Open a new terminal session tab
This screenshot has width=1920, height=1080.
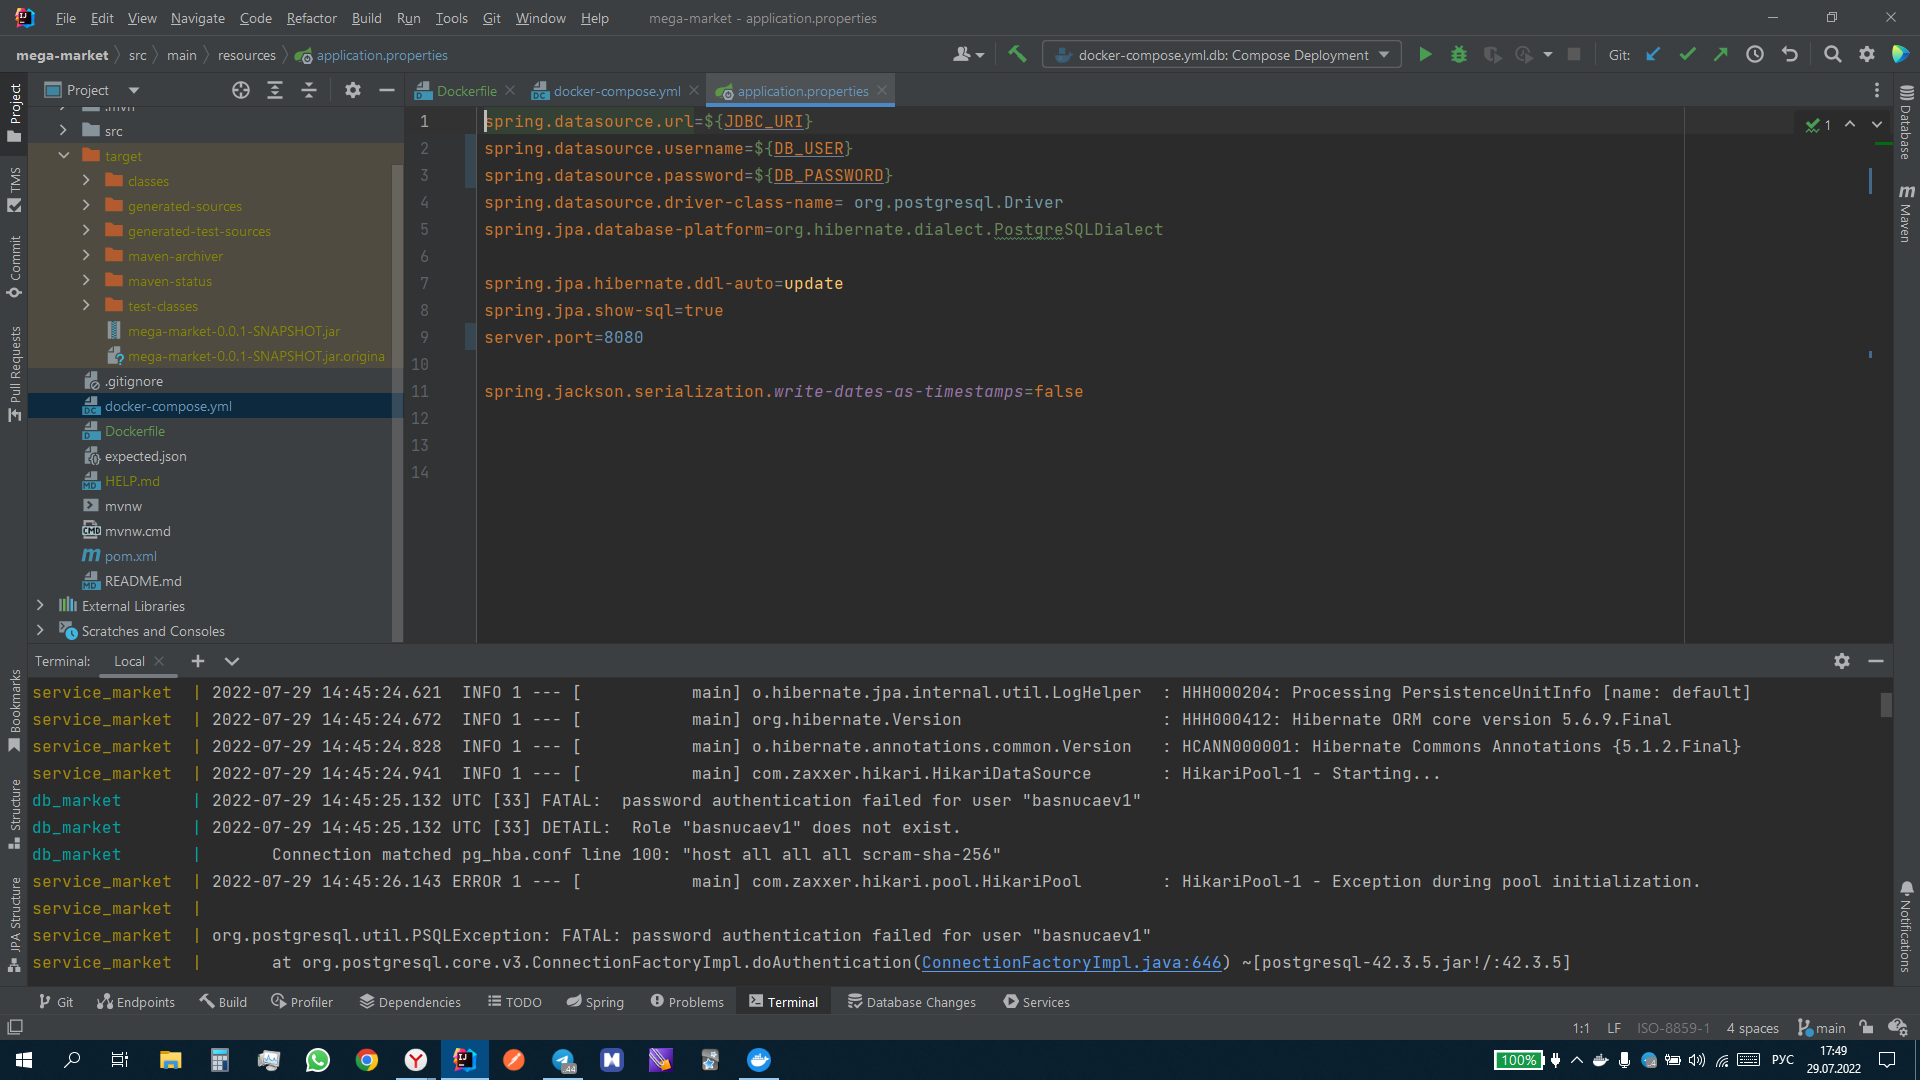point(198,661)
